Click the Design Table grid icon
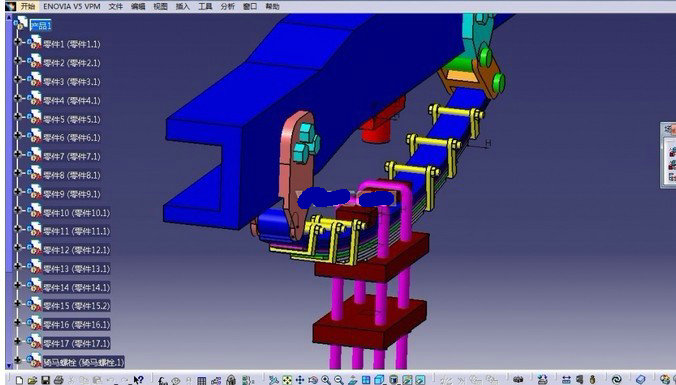 click(x=201, y=381)
